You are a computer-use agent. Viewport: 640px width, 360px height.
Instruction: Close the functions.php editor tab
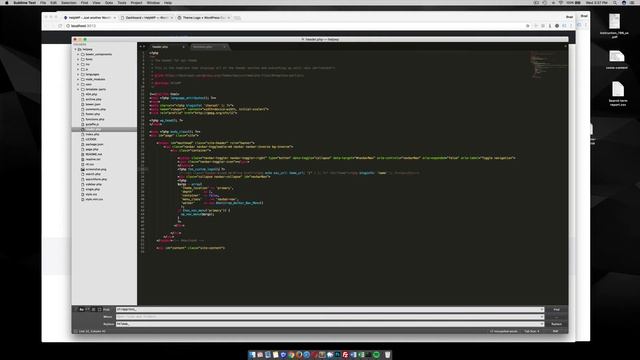pyautogui.click(x=224, y=47)
